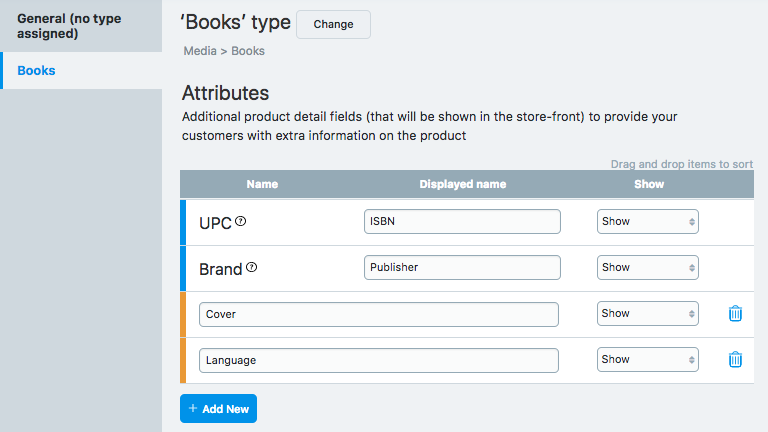Grab the orange drag handle of Language row
Viewport: 768px width, 432px height.
click(x=183, y=360)
